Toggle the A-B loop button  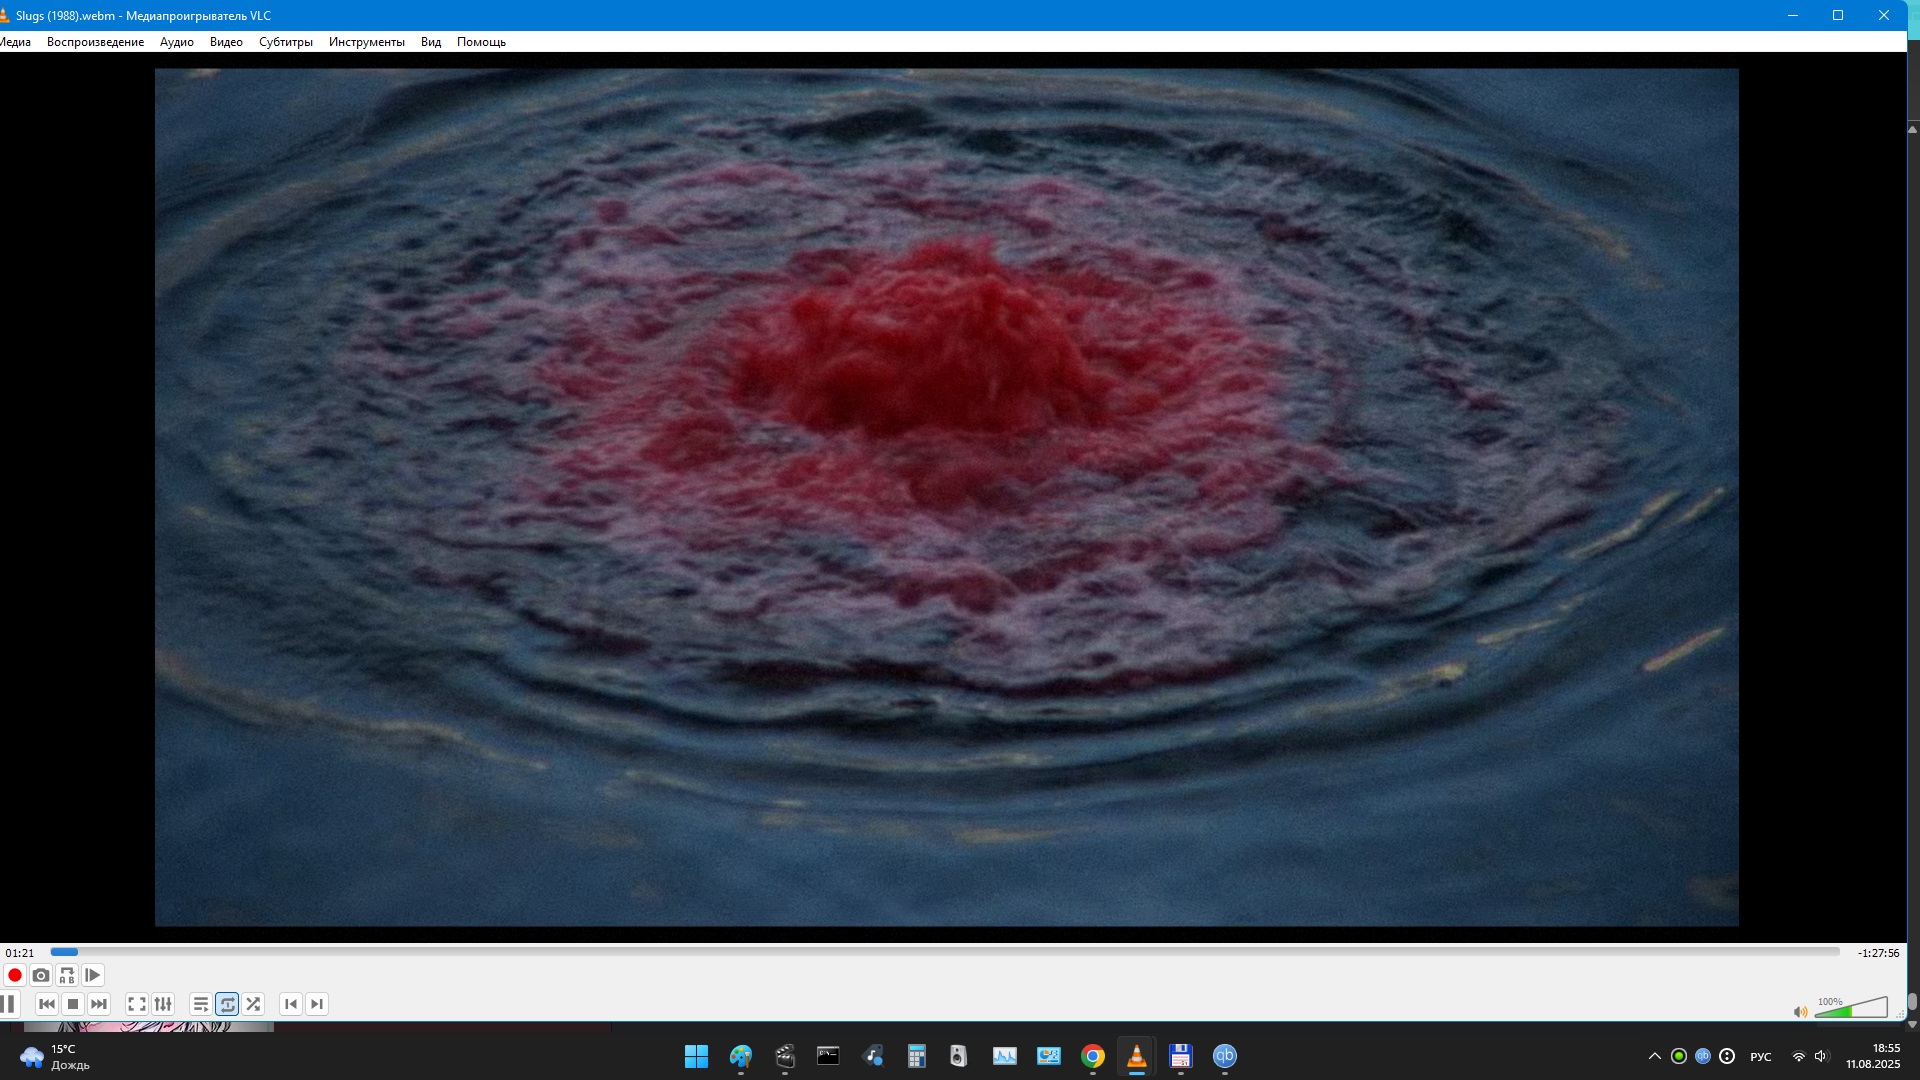point(67,975)
